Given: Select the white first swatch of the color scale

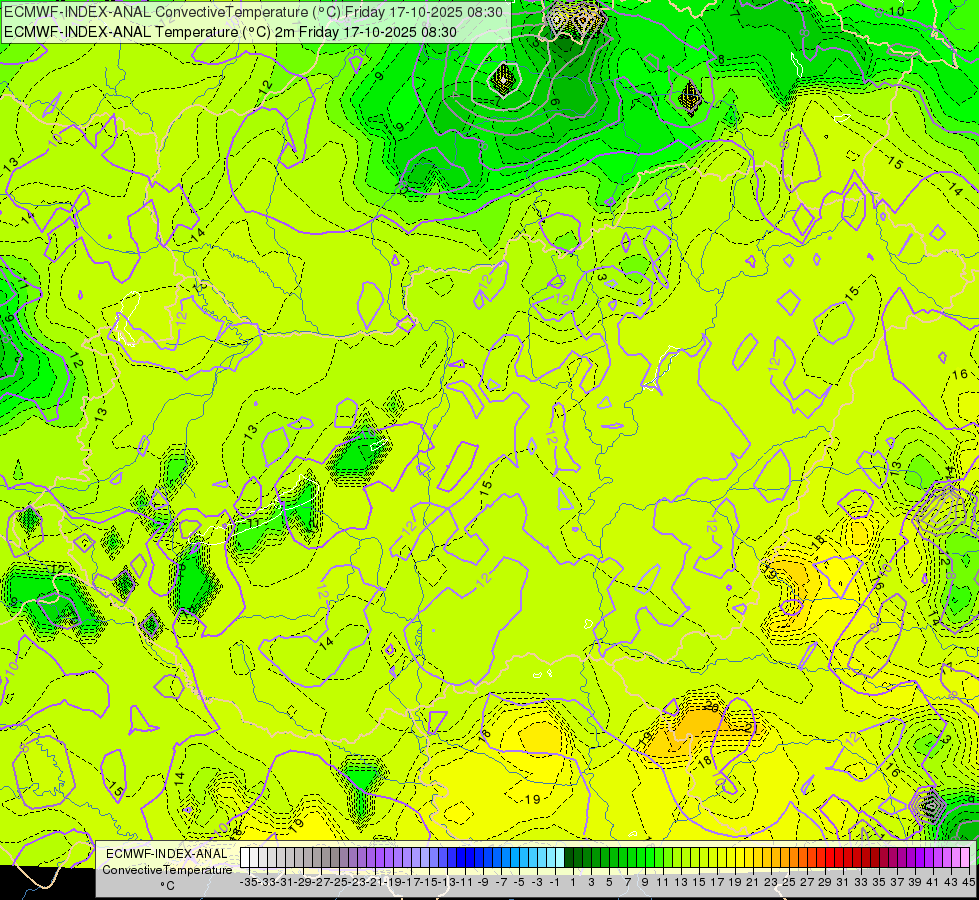Looking at the screenshot, I should [245, 858].
